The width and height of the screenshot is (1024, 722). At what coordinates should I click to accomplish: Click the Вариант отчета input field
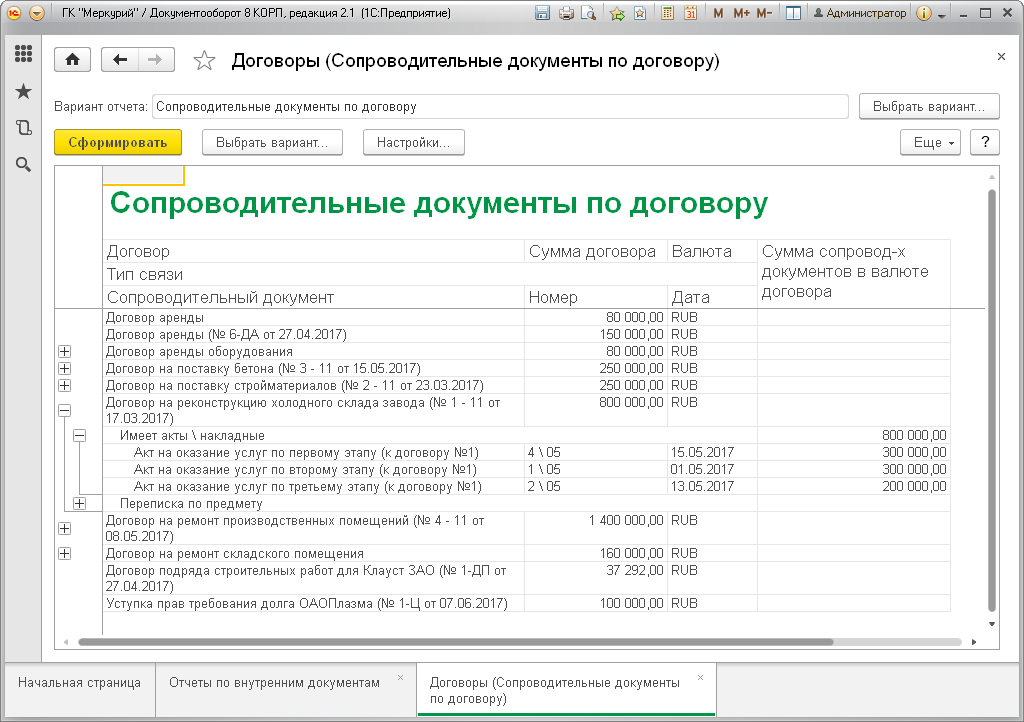coord(500,106)
